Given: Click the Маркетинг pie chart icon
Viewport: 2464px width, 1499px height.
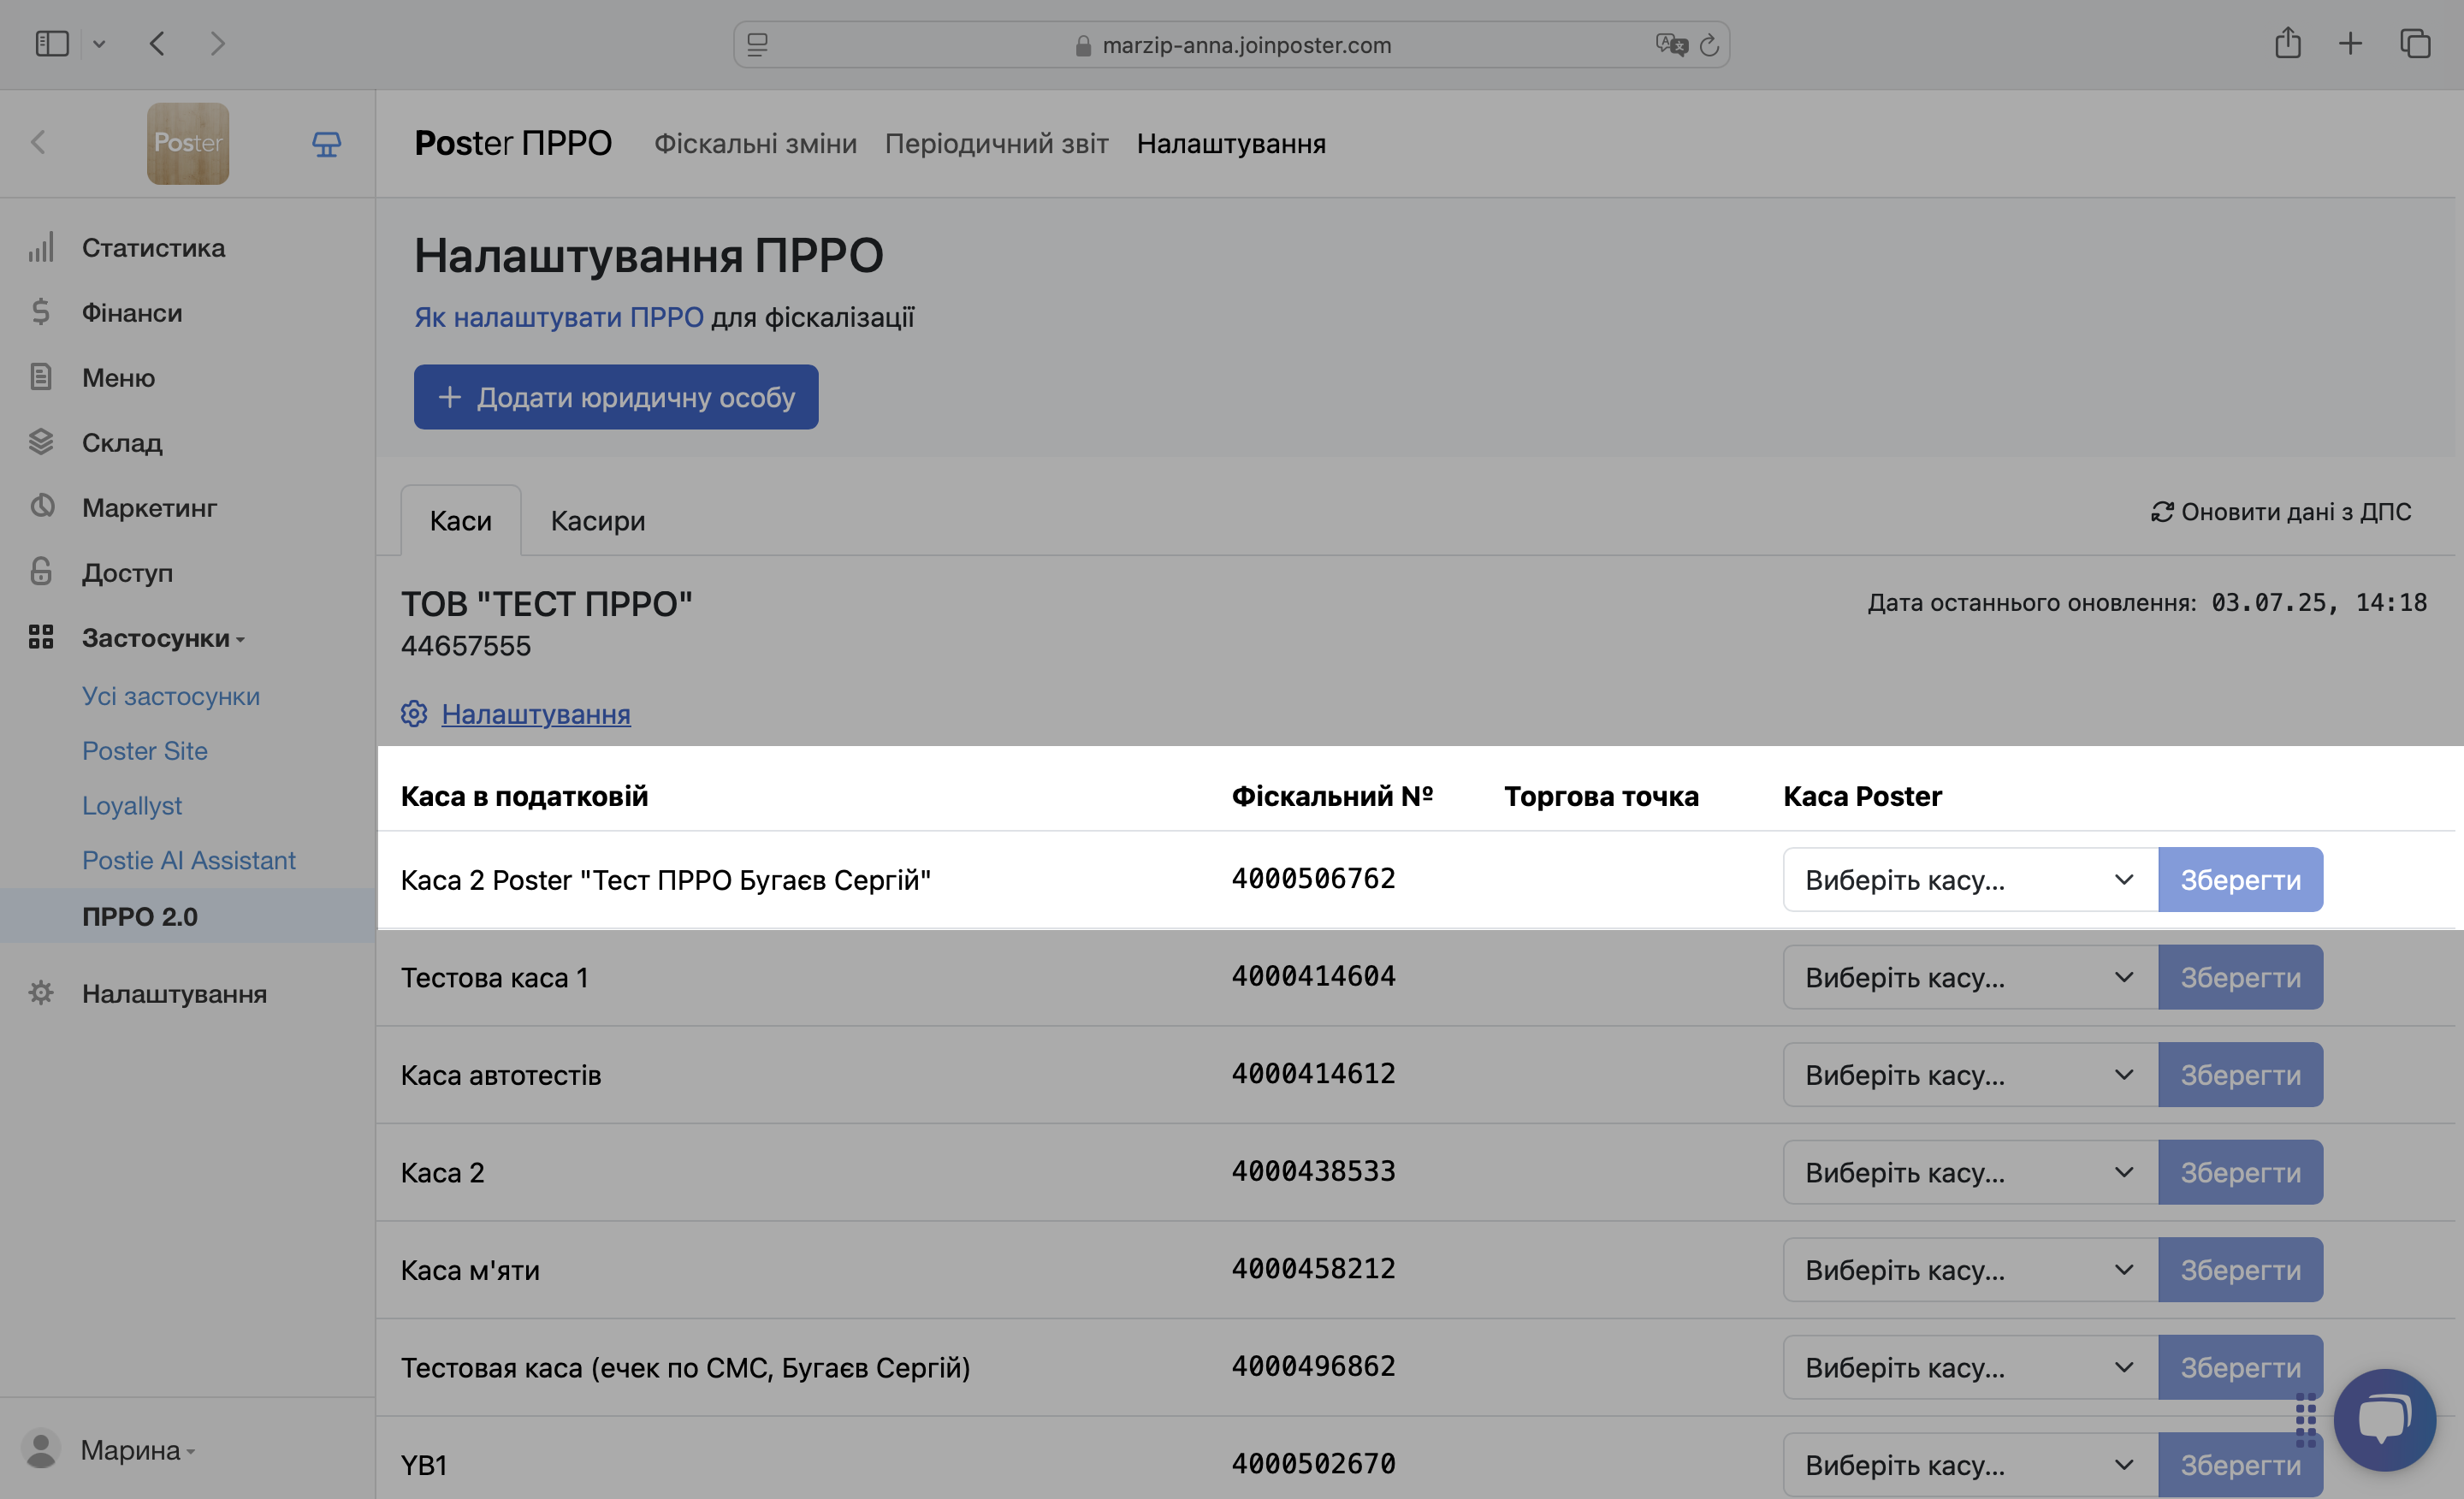Looking at the screenshot, I should [x=41, y=506].
